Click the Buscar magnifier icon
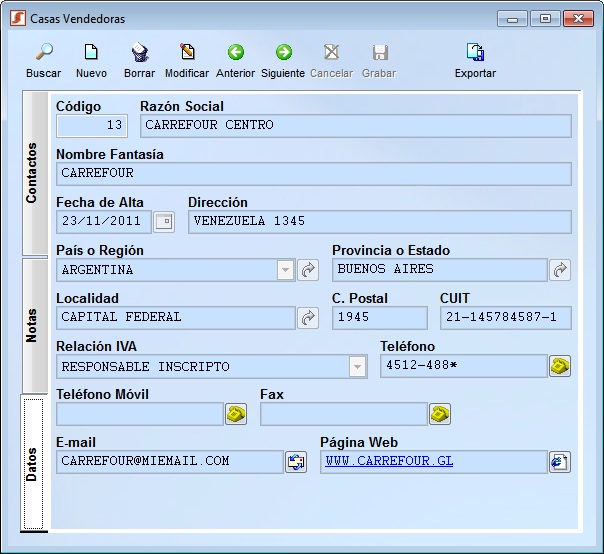 (x=44, y=52)
